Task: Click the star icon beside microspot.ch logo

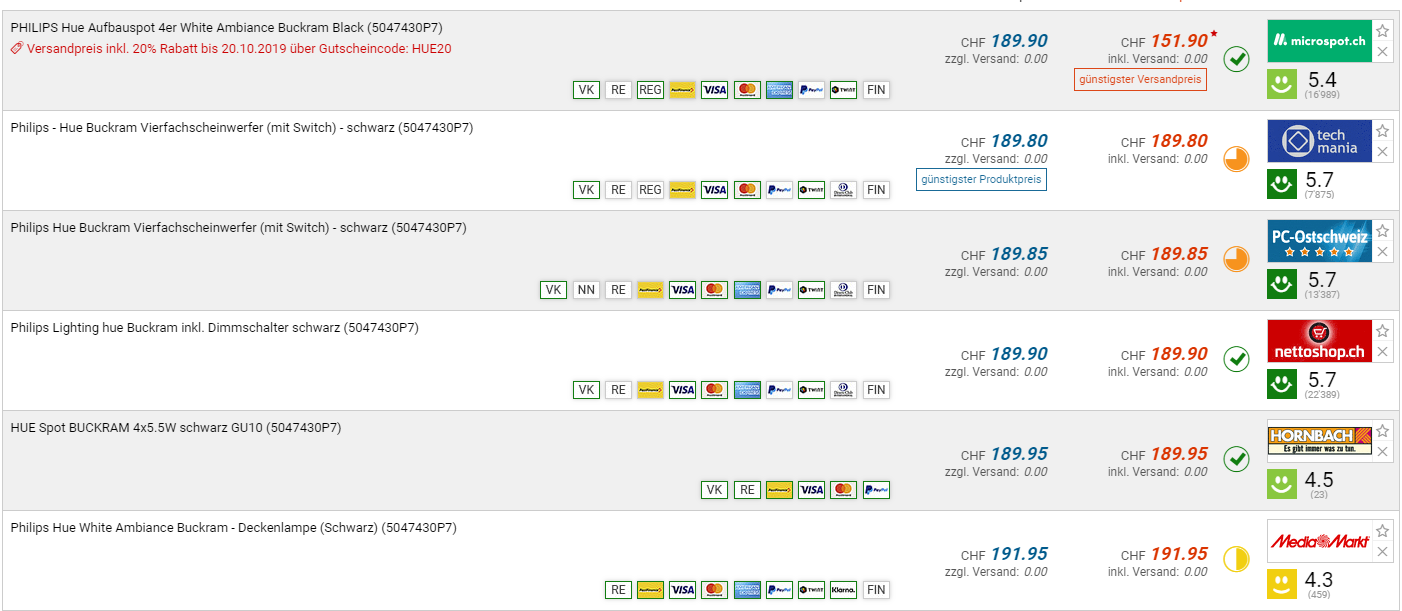Action: point(1382,30)
